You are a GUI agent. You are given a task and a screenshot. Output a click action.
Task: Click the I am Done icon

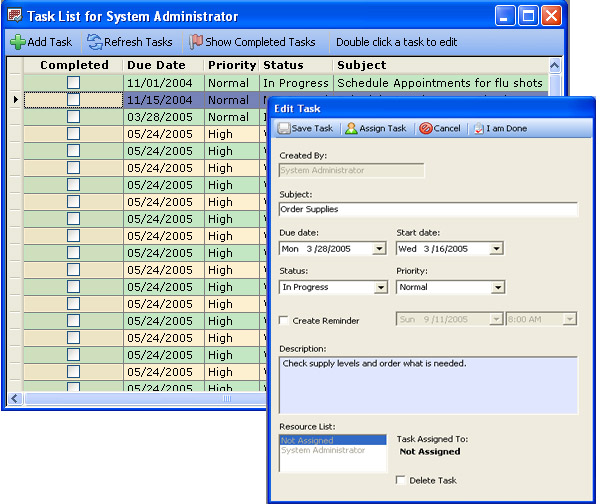pos(479,129)
